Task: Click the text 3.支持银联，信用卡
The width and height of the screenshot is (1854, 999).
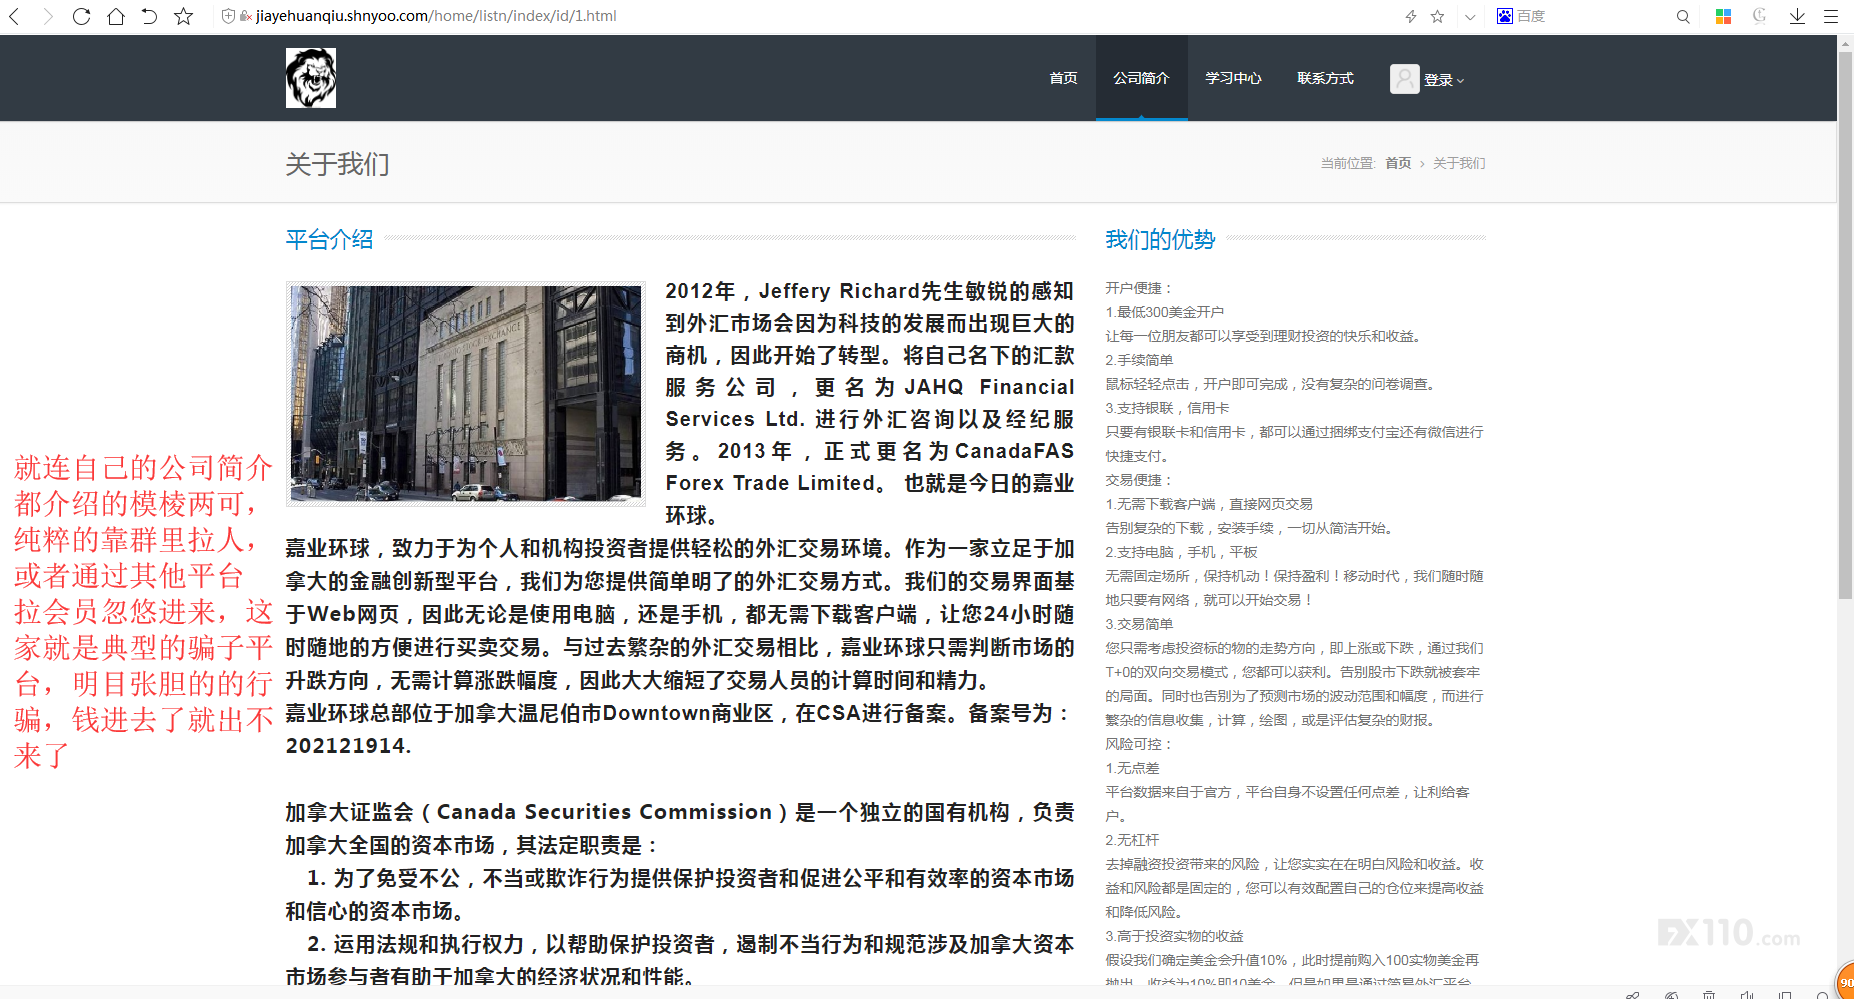Action: [x=1167, y=408]
